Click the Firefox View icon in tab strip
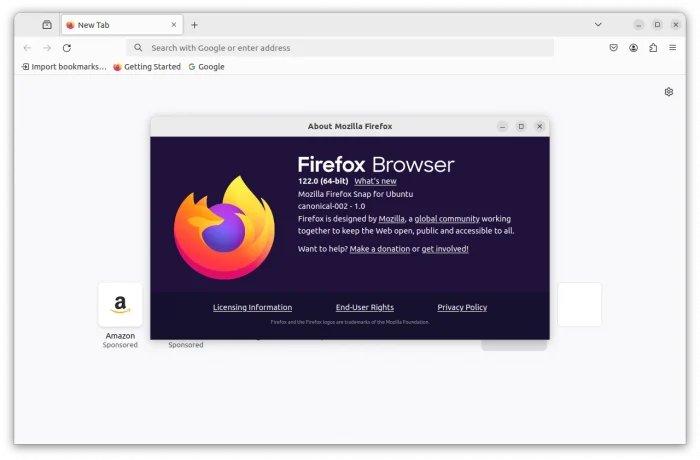 [47, 25]
